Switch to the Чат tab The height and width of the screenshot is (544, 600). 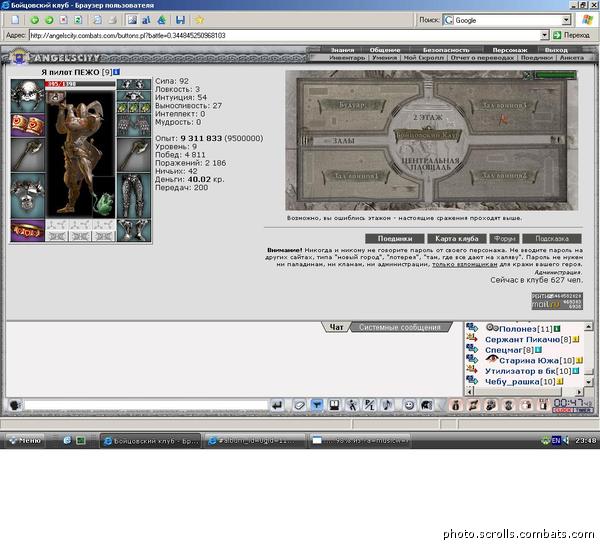pyautogui.click(x=336, y=327)
